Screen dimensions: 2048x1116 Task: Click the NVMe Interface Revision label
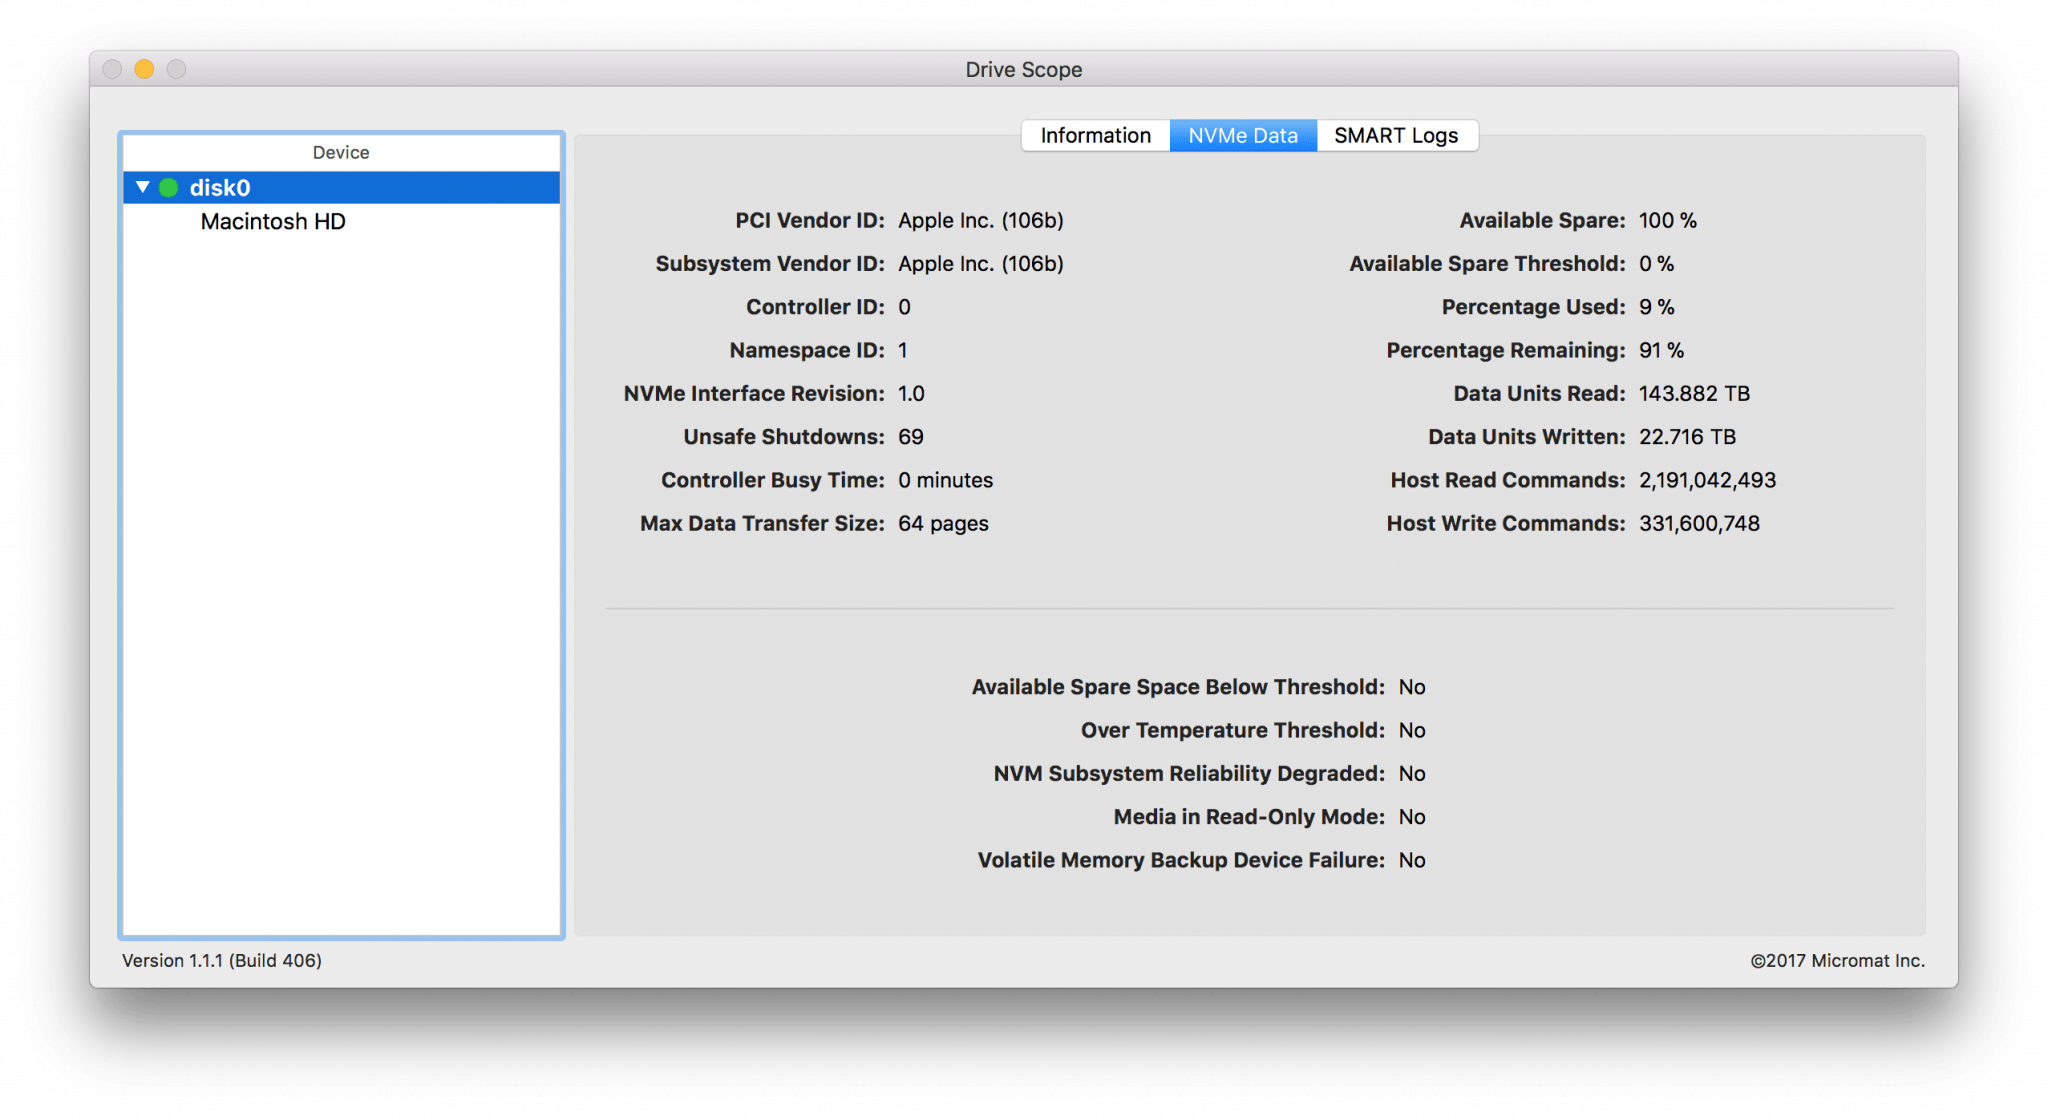754,393
